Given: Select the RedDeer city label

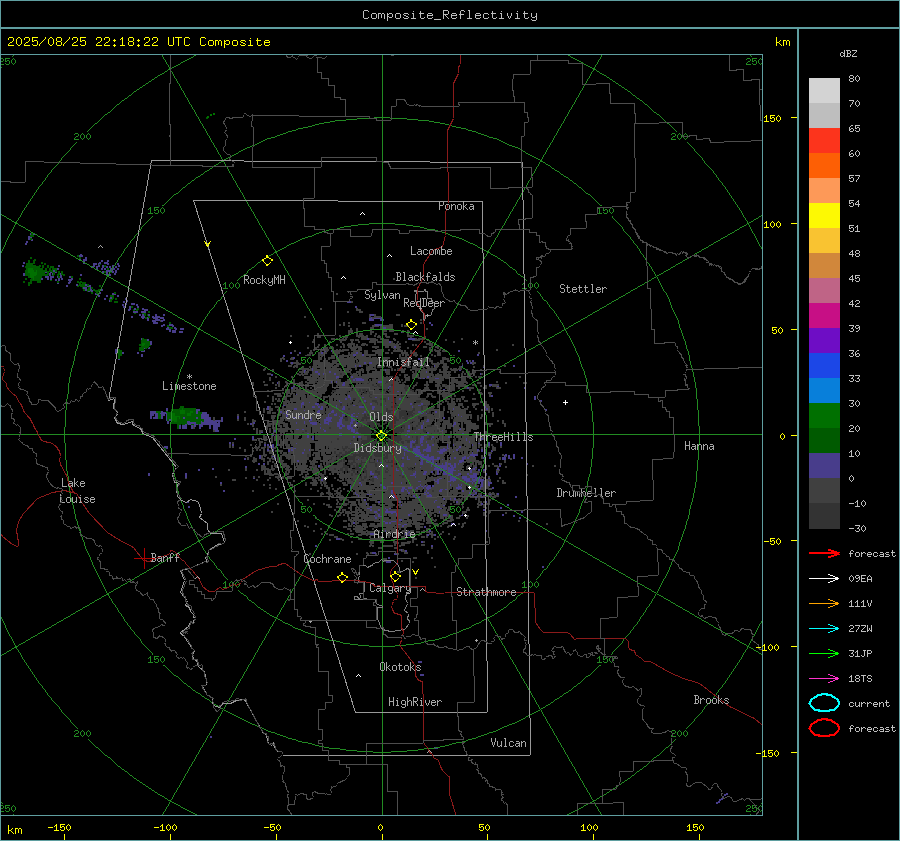Looking at the screenshot, I should [424, 303].
